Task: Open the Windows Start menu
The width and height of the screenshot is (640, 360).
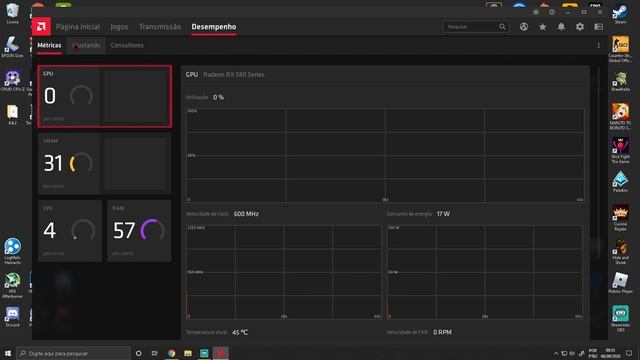Action: 8,353
